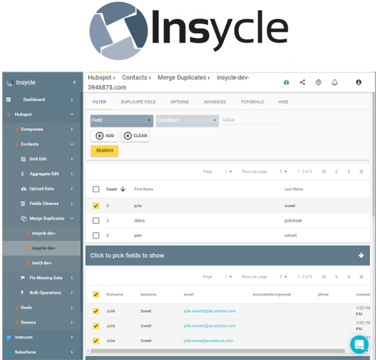376x360 pixels.
Task: Collapse the Merge Duplicates submenu
Action: click(72, 219)
